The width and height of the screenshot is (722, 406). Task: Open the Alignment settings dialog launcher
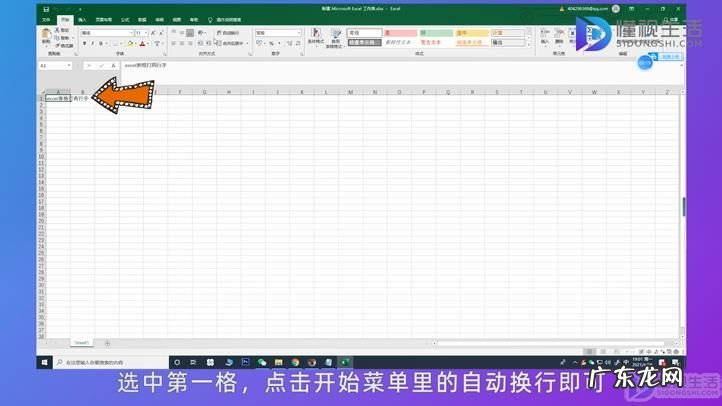click(250, 54)
